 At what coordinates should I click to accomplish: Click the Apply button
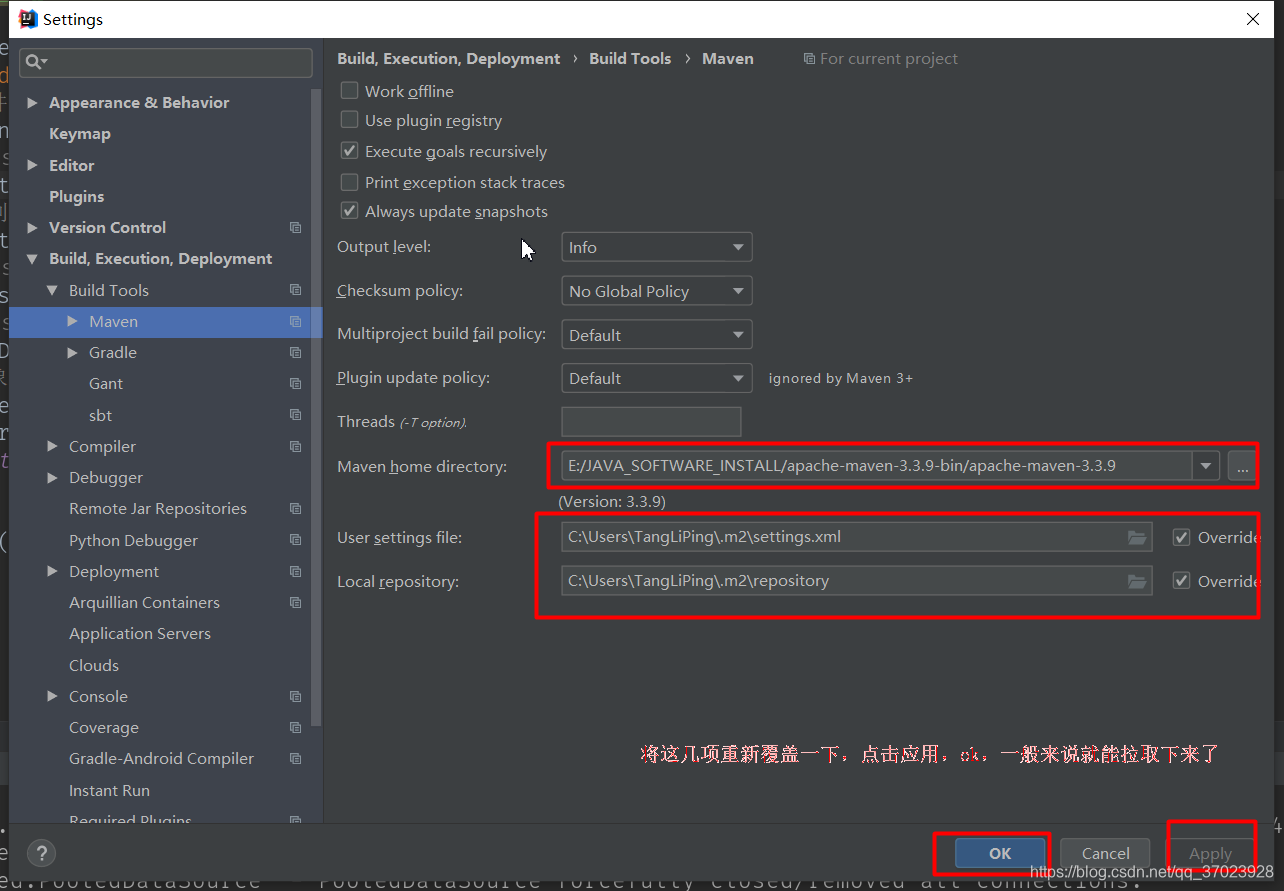[x=1210, y=853]
